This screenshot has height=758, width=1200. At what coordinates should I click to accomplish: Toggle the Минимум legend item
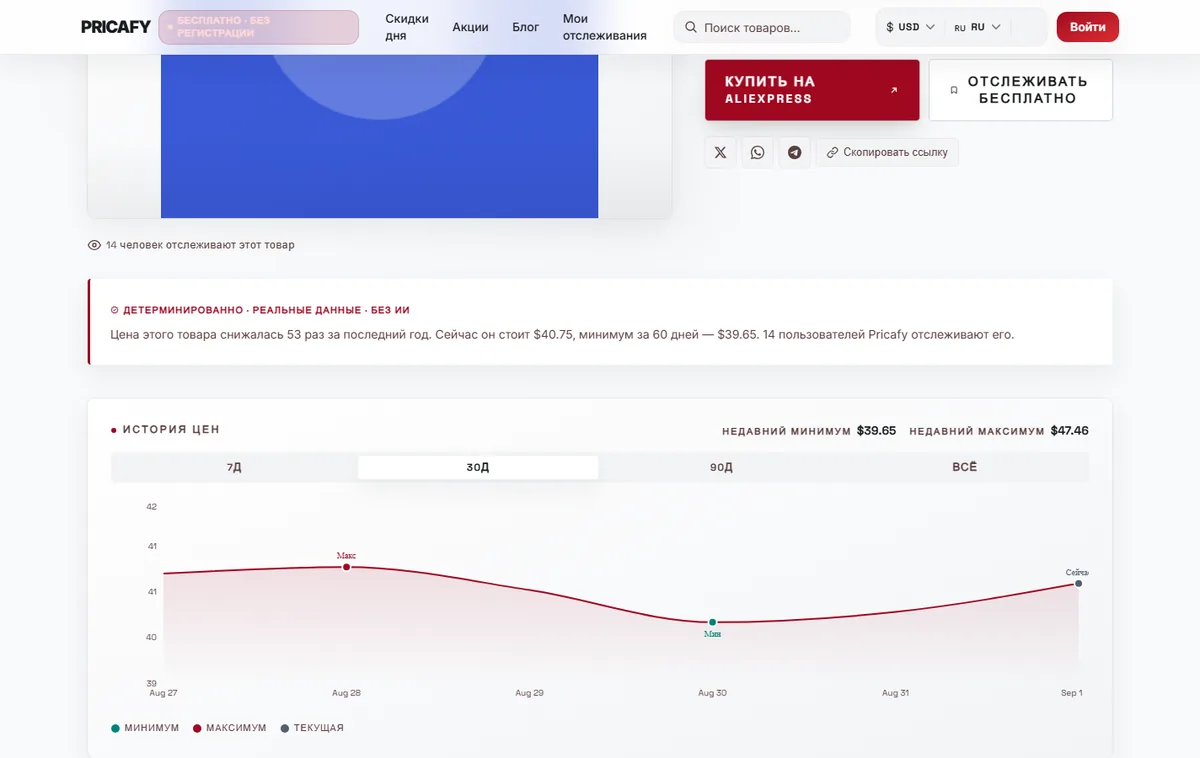145,728
